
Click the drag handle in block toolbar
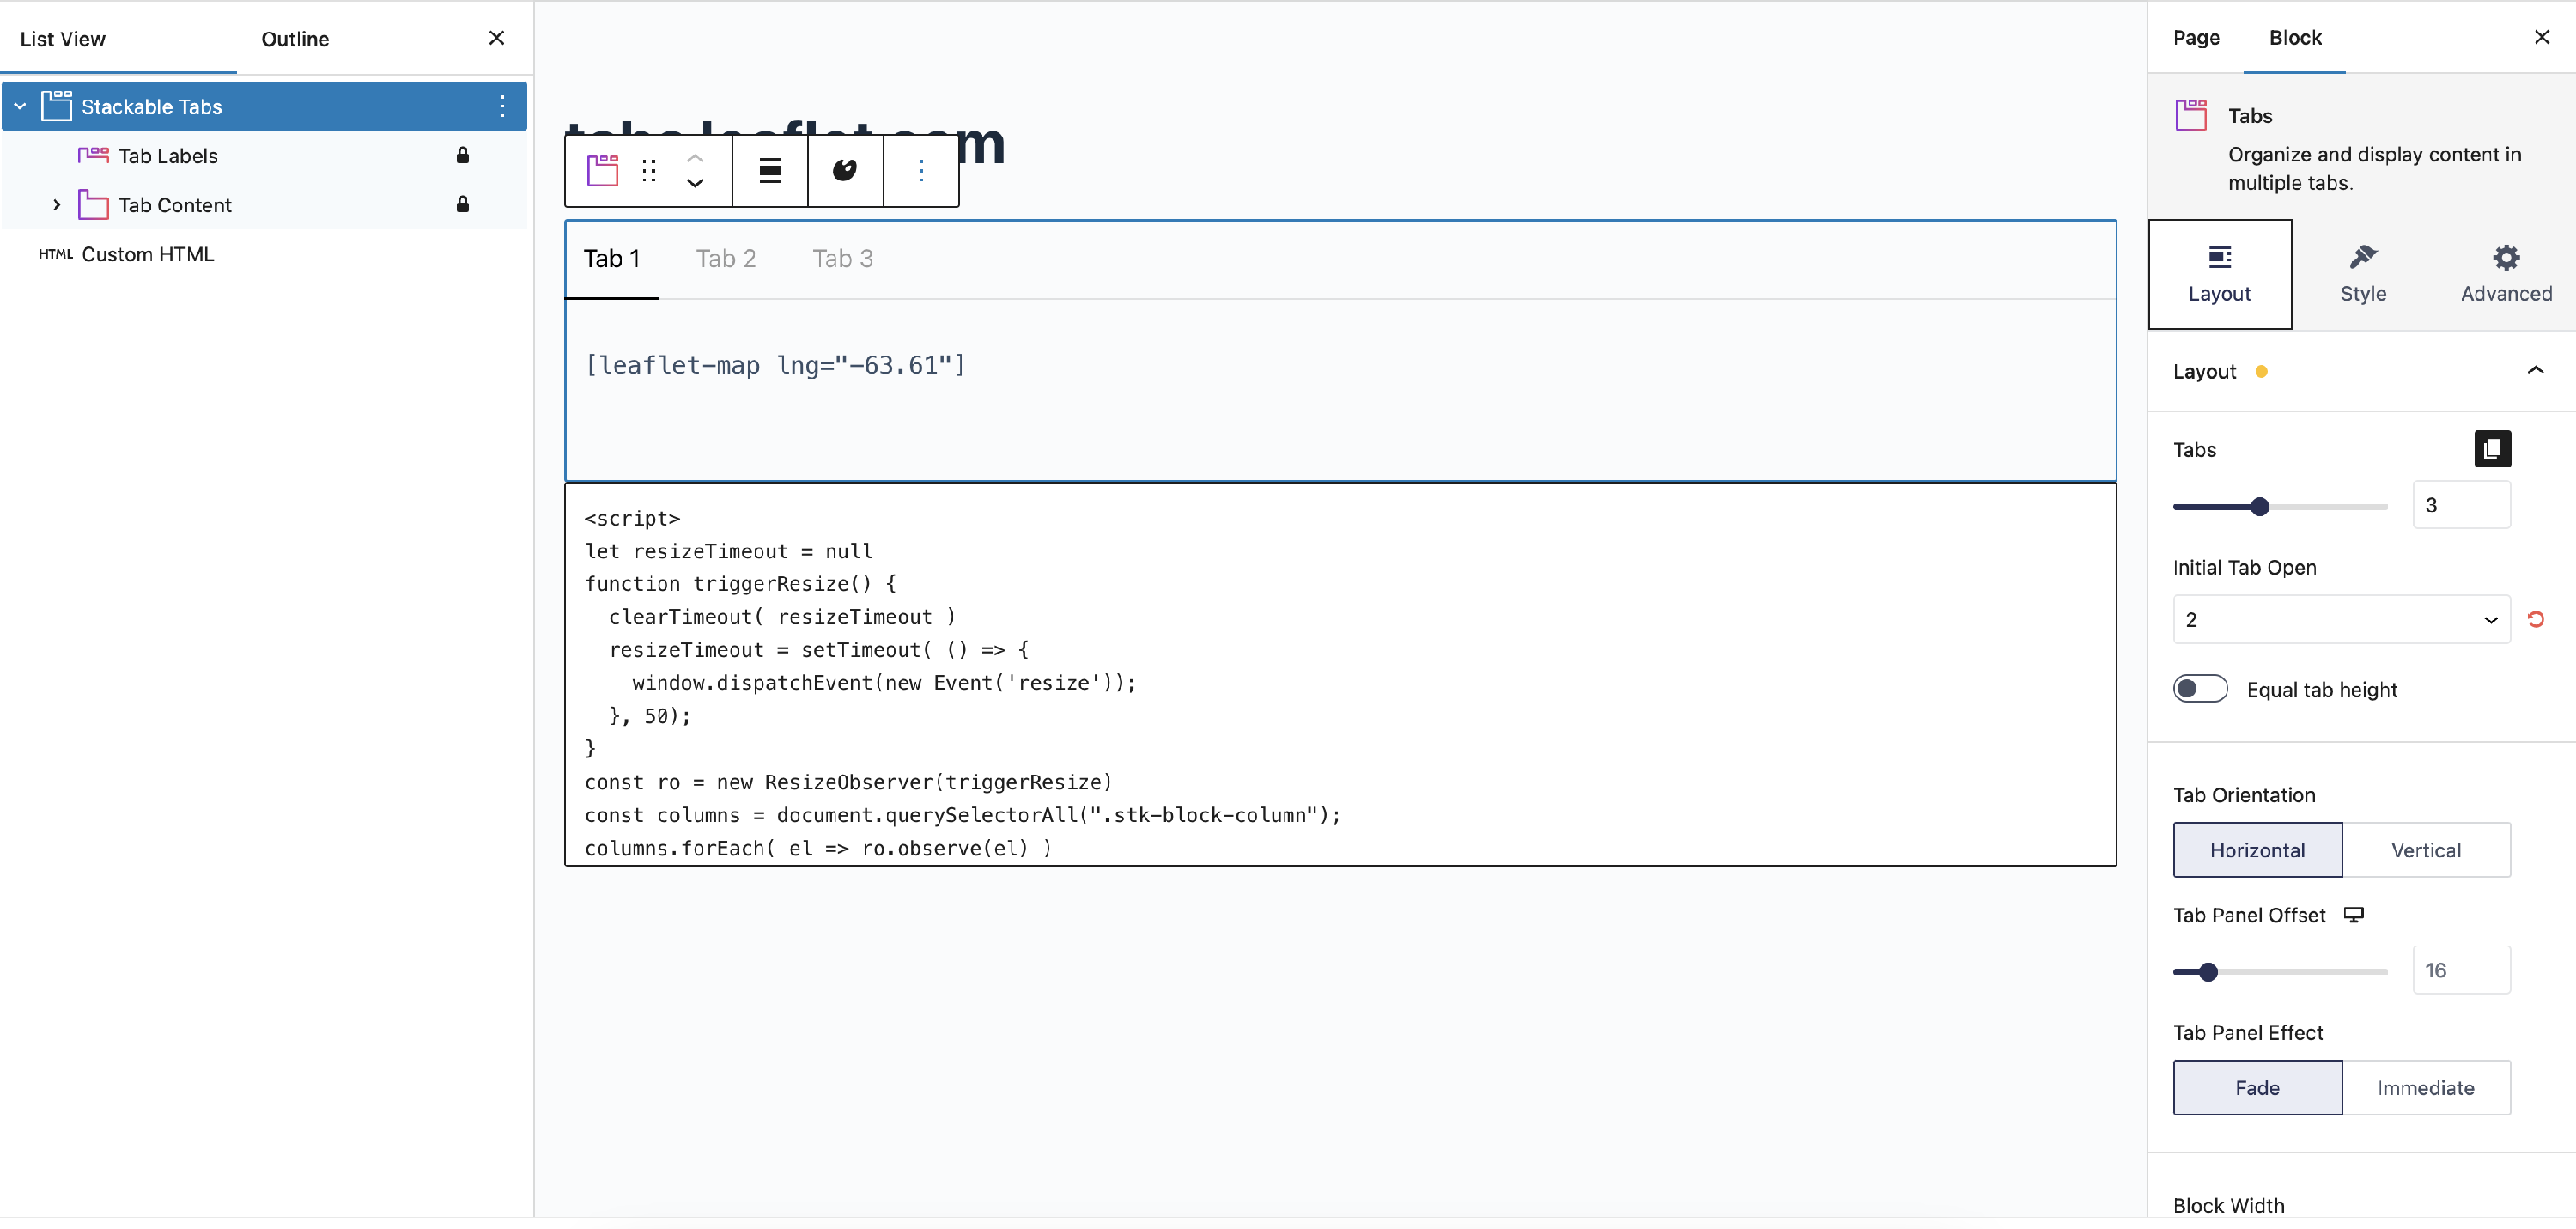(x=649, y=170)
